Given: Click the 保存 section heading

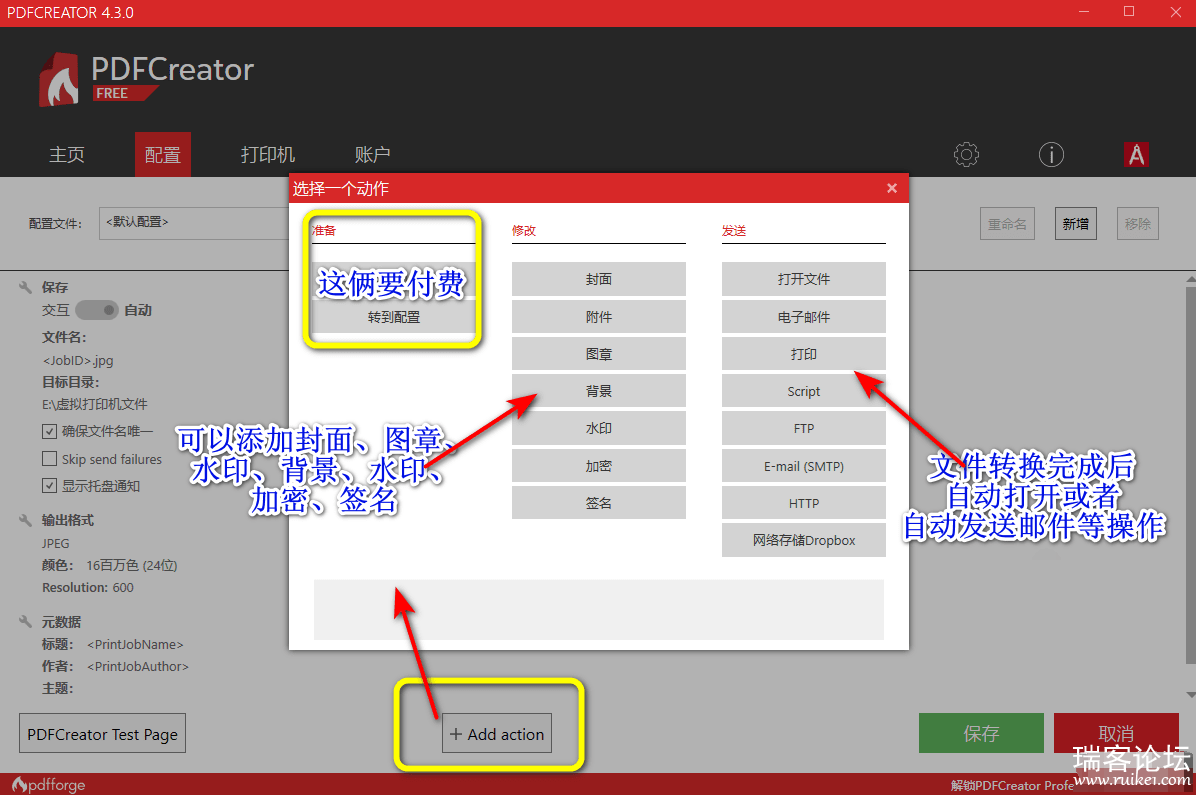Looking at the screenshot, I should (x=55, y=287).
